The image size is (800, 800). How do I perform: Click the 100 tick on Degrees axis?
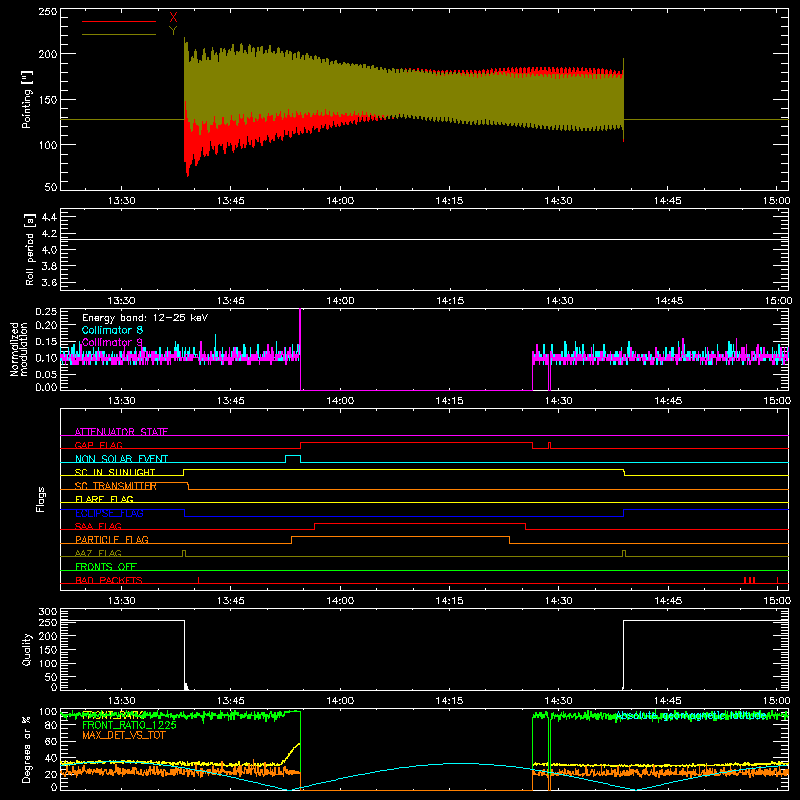click(x=48, y=712)
